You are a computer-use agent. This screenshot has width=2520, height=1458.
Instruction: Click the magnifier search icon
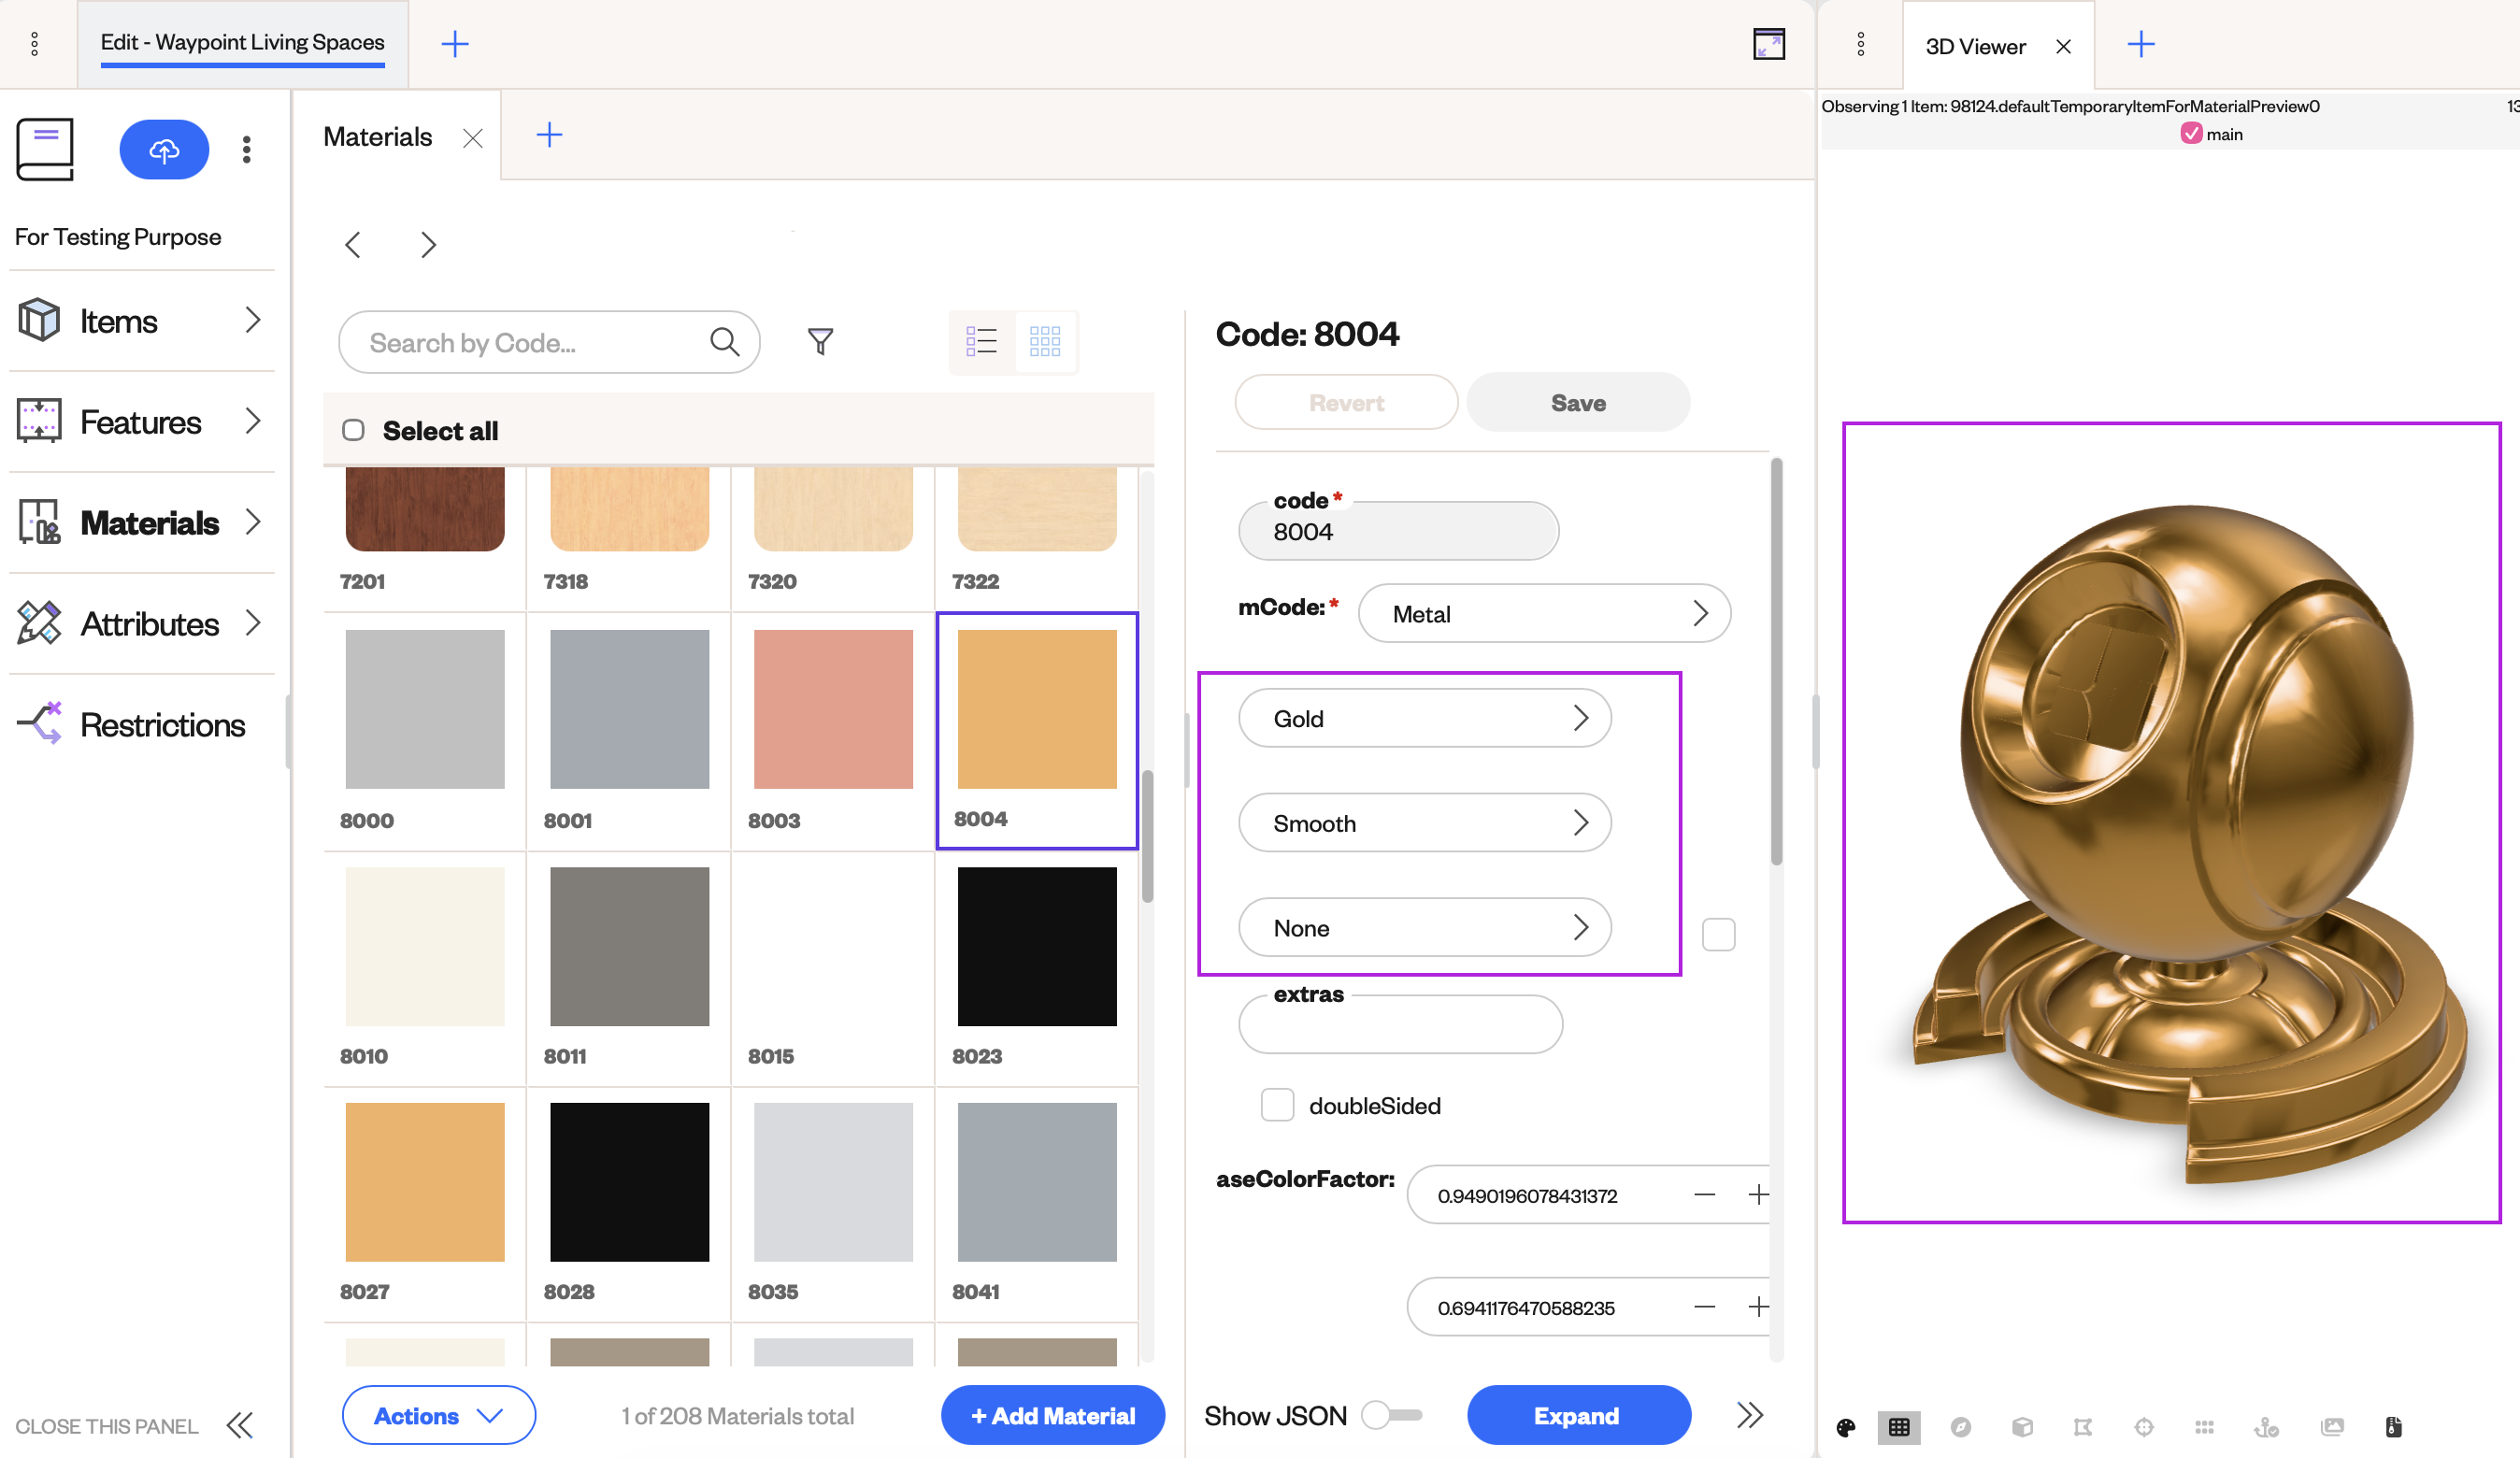tap(725, 343)
